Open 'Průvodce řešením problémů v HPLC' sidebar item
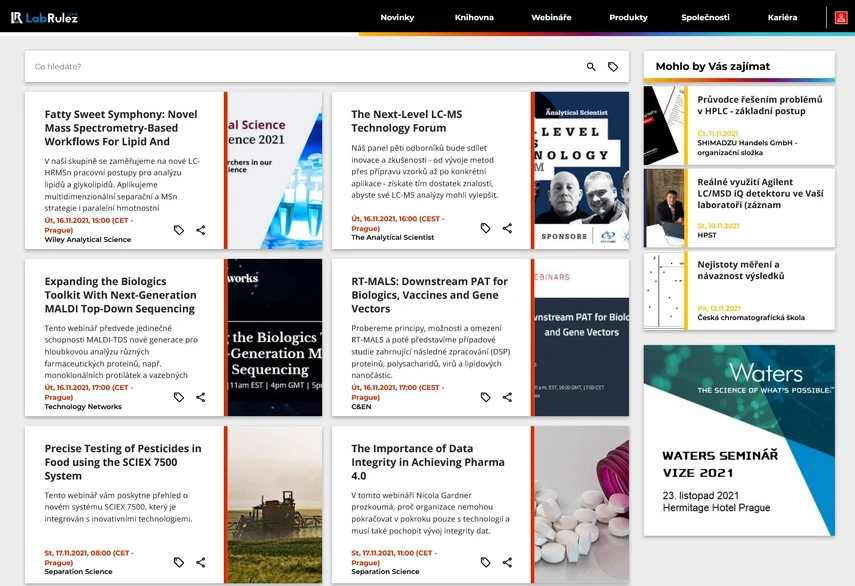 (760, 105)
